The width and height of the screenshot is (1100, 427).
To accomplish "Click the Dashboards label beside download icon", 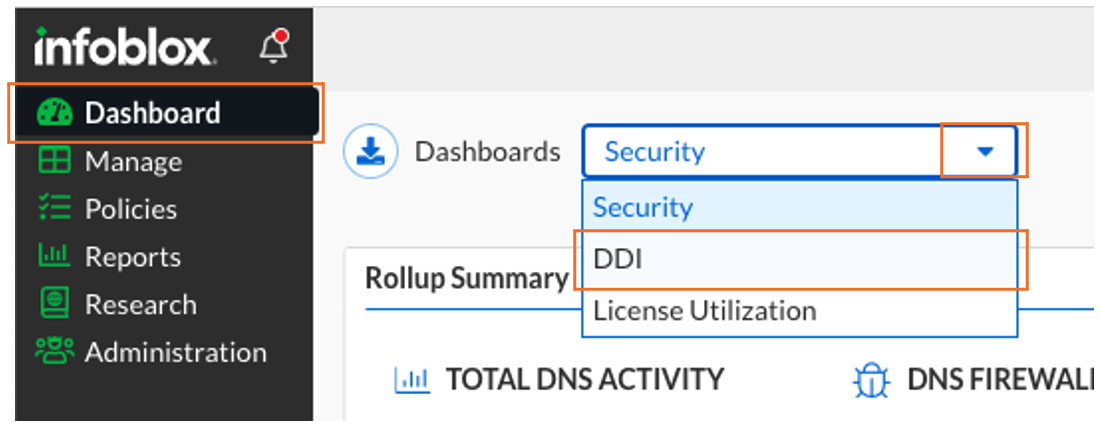I will [x=487, y=152].
